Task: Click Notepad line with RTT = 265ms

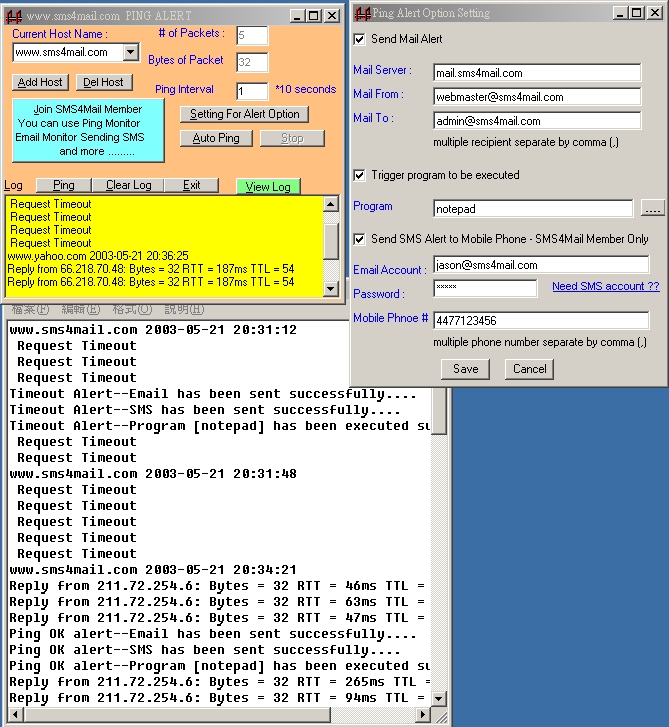Action: click(x=220, y=682)
